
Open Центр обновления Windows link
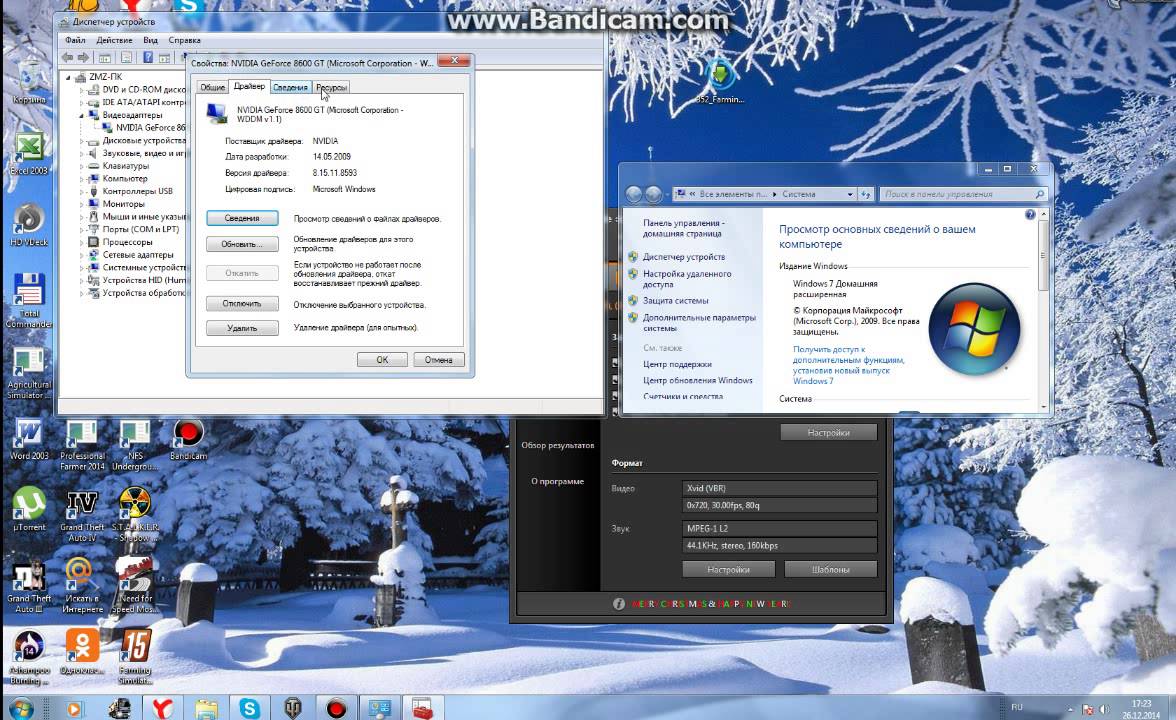pos(698,381)
